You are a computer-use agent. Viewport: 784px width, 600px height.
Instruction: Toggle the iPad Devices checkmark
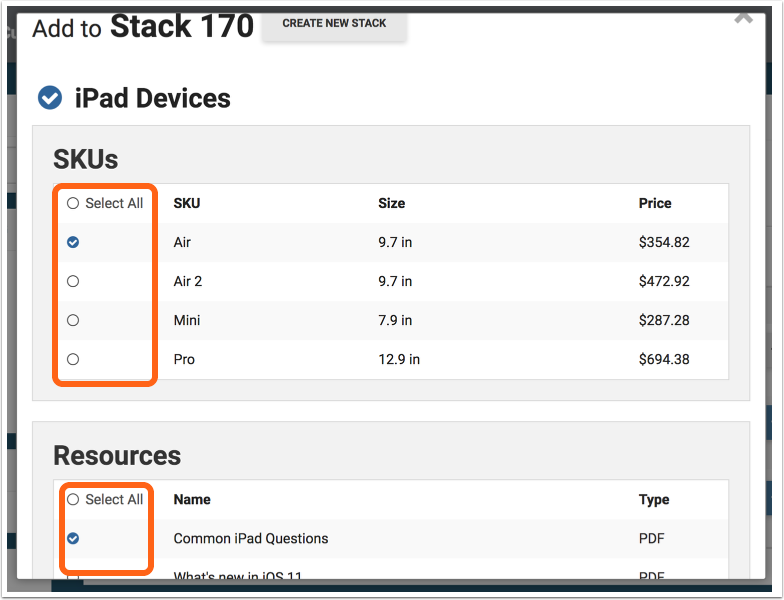point(50,98)
